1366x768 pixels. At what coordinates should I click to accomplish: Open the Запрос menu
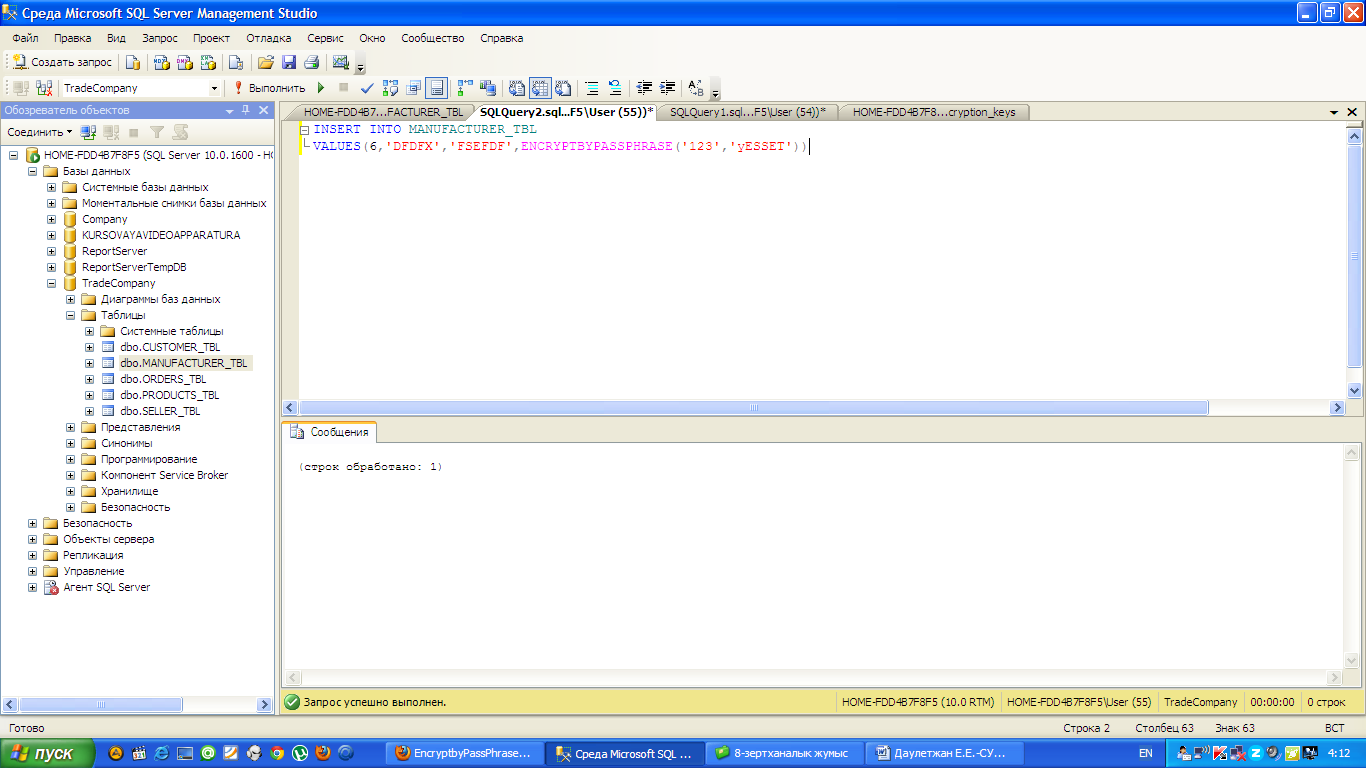pos(160,38)
